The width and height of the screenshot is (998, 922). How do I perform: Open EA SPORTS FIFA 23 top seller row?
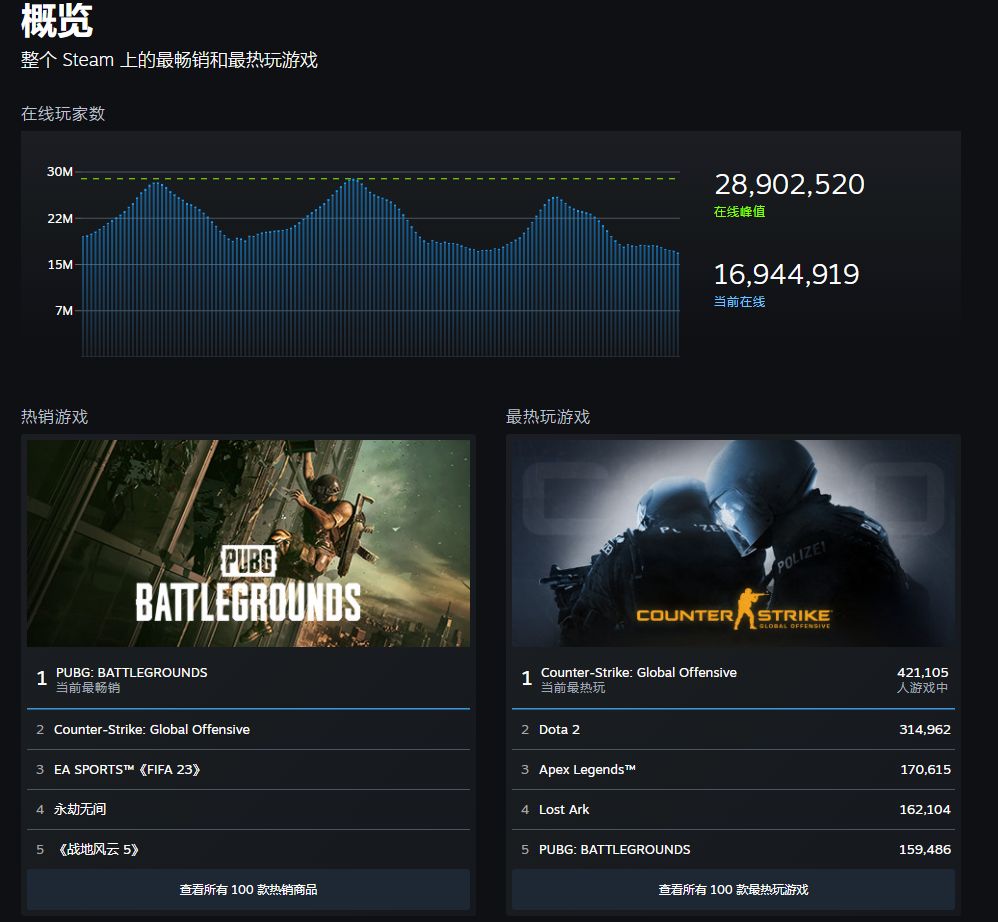[248, 770]
